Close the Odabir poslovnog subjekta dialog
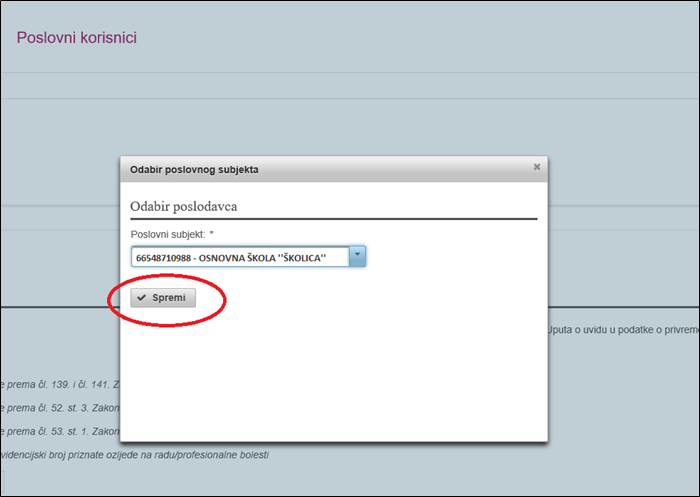Viewport: 700px width, 497px height. pyautogui.click(x=536, y=167)
